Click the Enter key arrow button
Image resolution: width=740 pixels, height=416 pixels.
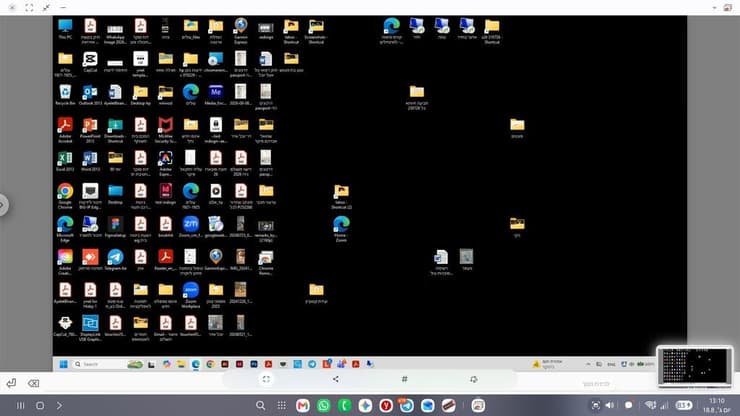tap(11, 383)
